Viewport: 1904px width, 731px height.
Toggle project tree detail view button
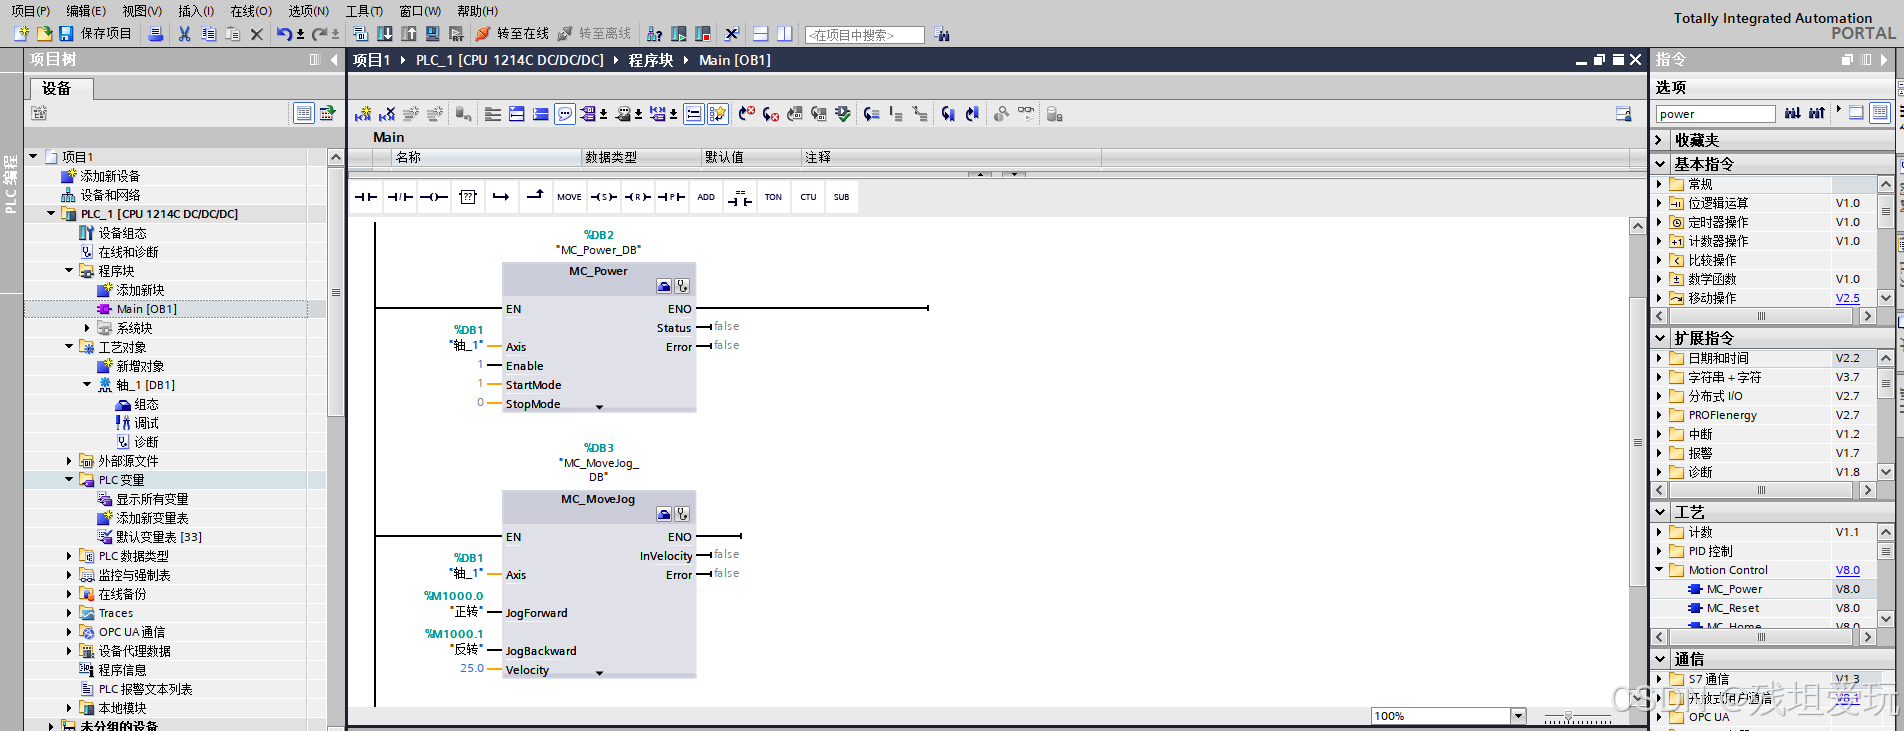[304, 113]
